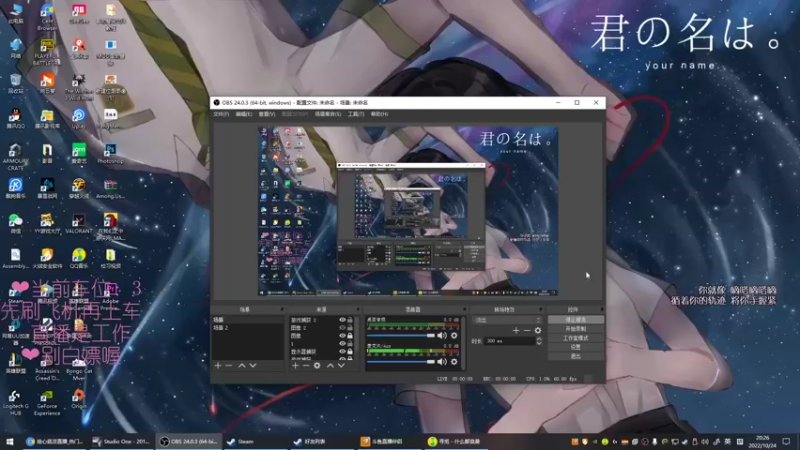
Task: Toggle visibility of first source row
Action: coord(342,320)
